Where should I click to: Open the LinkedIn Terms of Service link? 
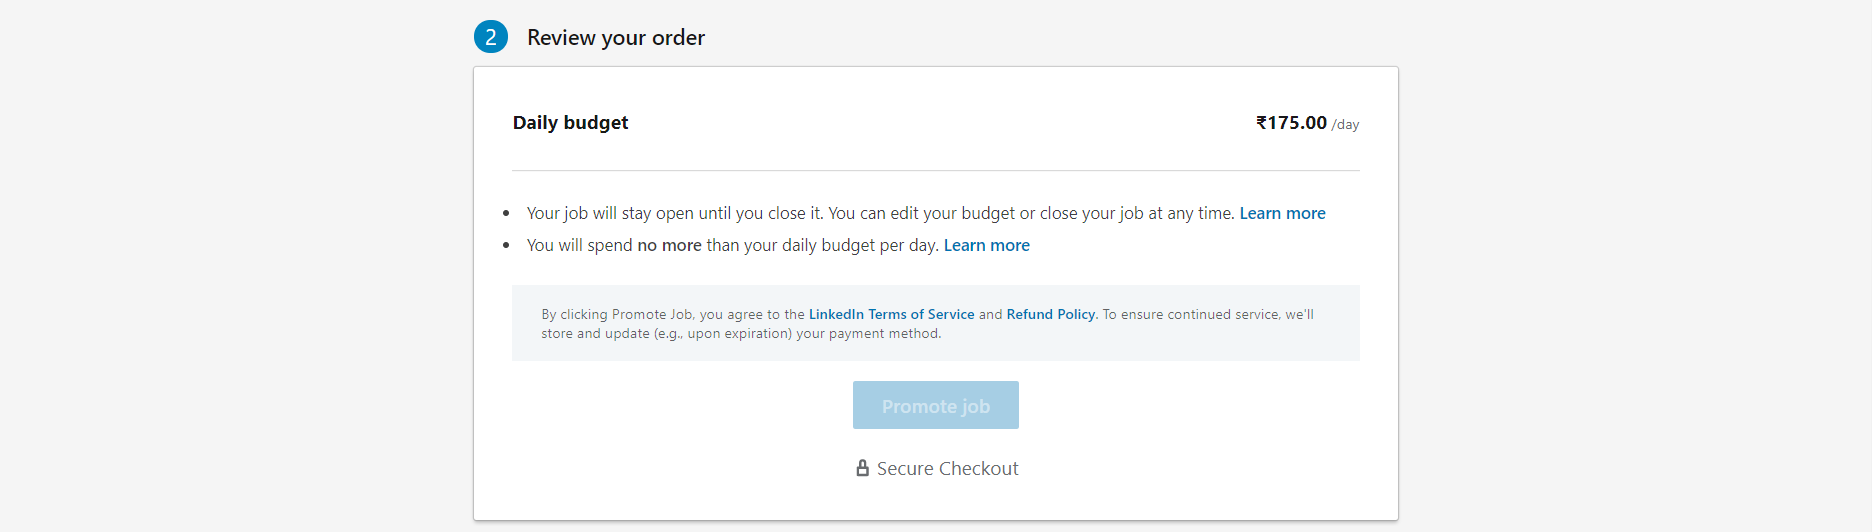point(891,314)
